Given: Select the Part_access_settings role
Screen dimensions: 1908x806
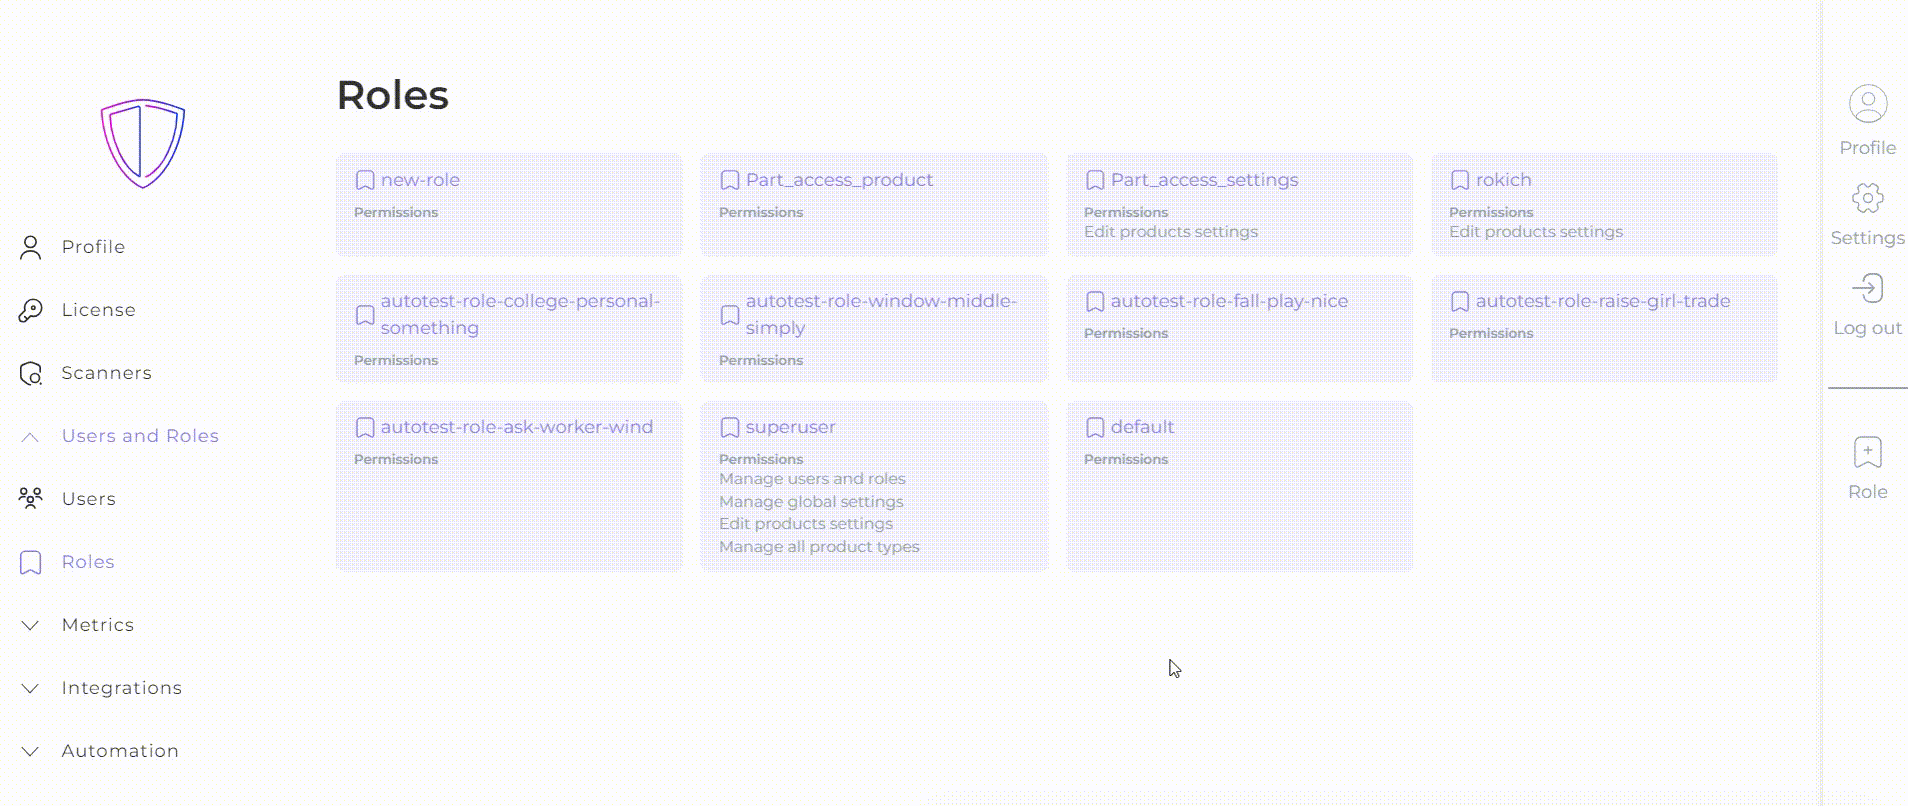Looking at the screenshot, I should (x=1238, y=204).
